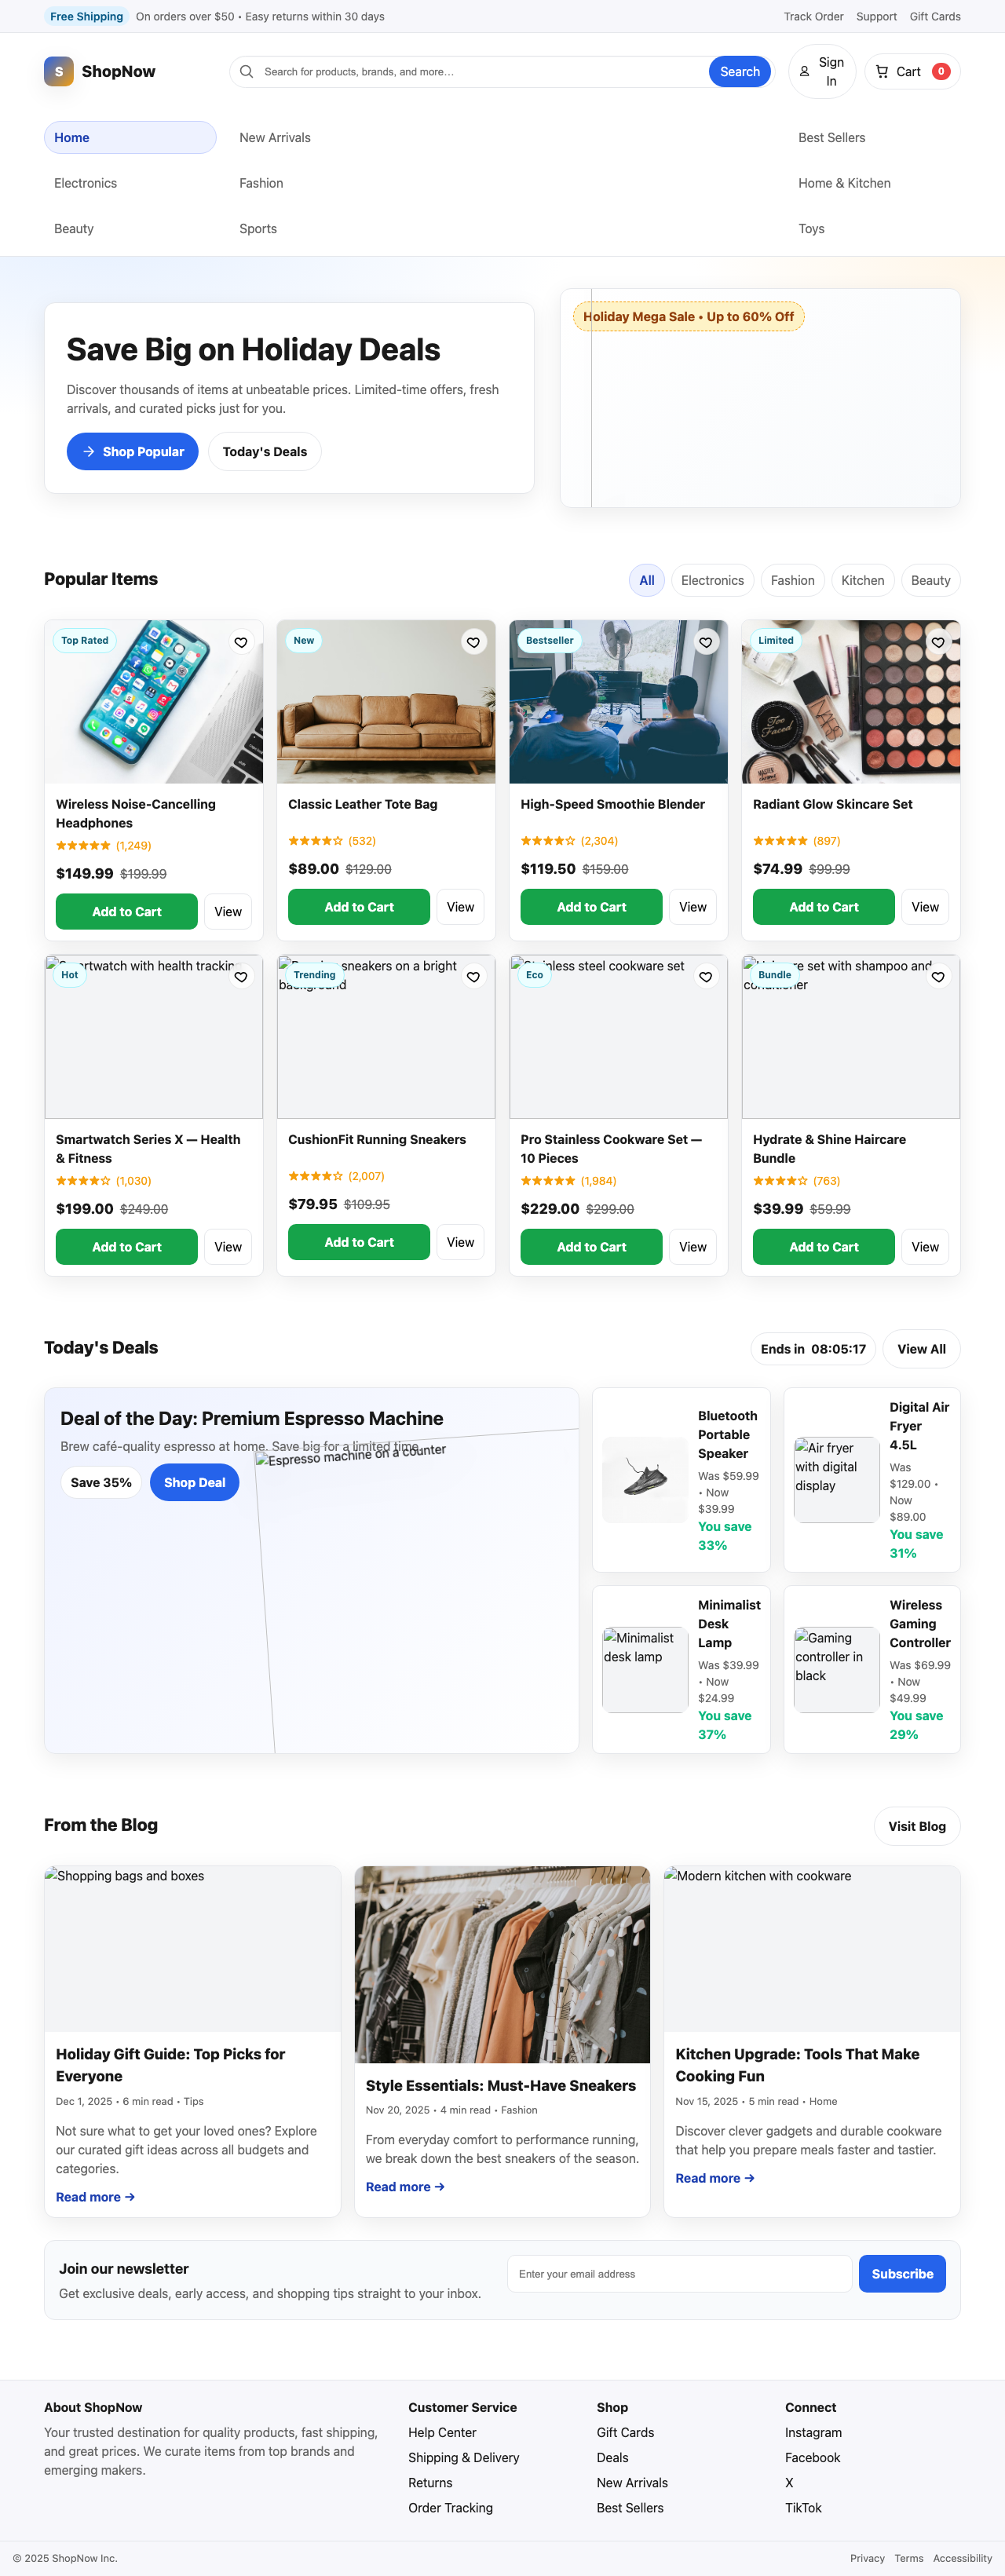
Task: Open the Support link in top bar
Action: pyautogui.click(x=876, y=16)
